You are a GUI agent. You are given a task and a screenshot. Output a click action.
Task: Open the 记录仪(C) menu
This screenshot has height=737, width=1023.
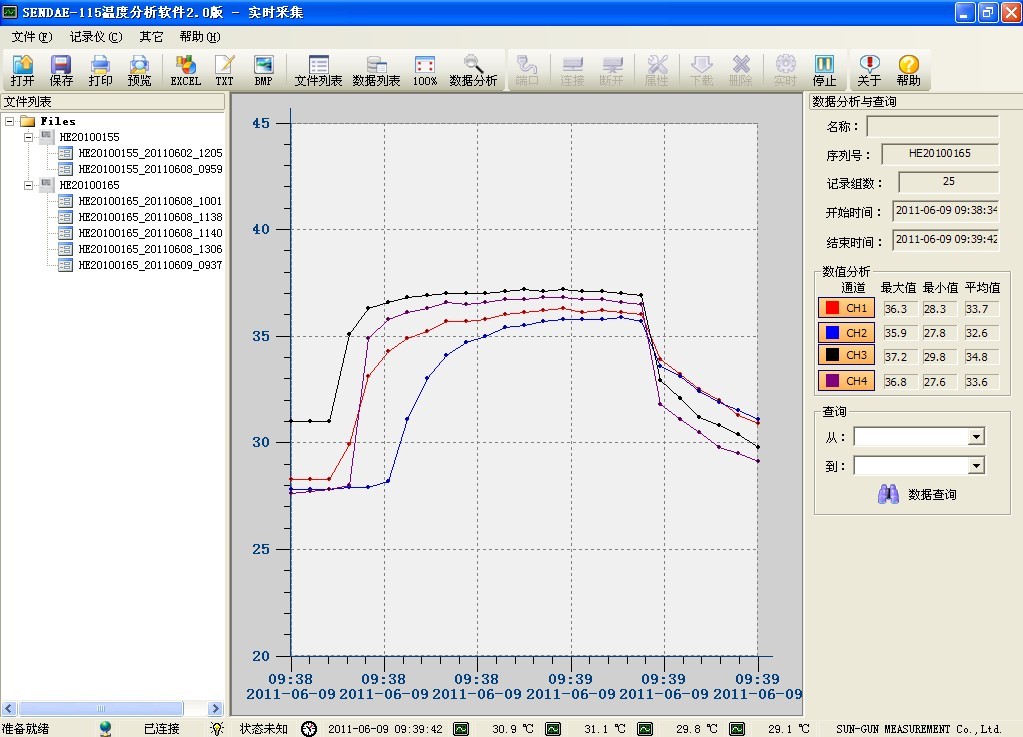95,37
